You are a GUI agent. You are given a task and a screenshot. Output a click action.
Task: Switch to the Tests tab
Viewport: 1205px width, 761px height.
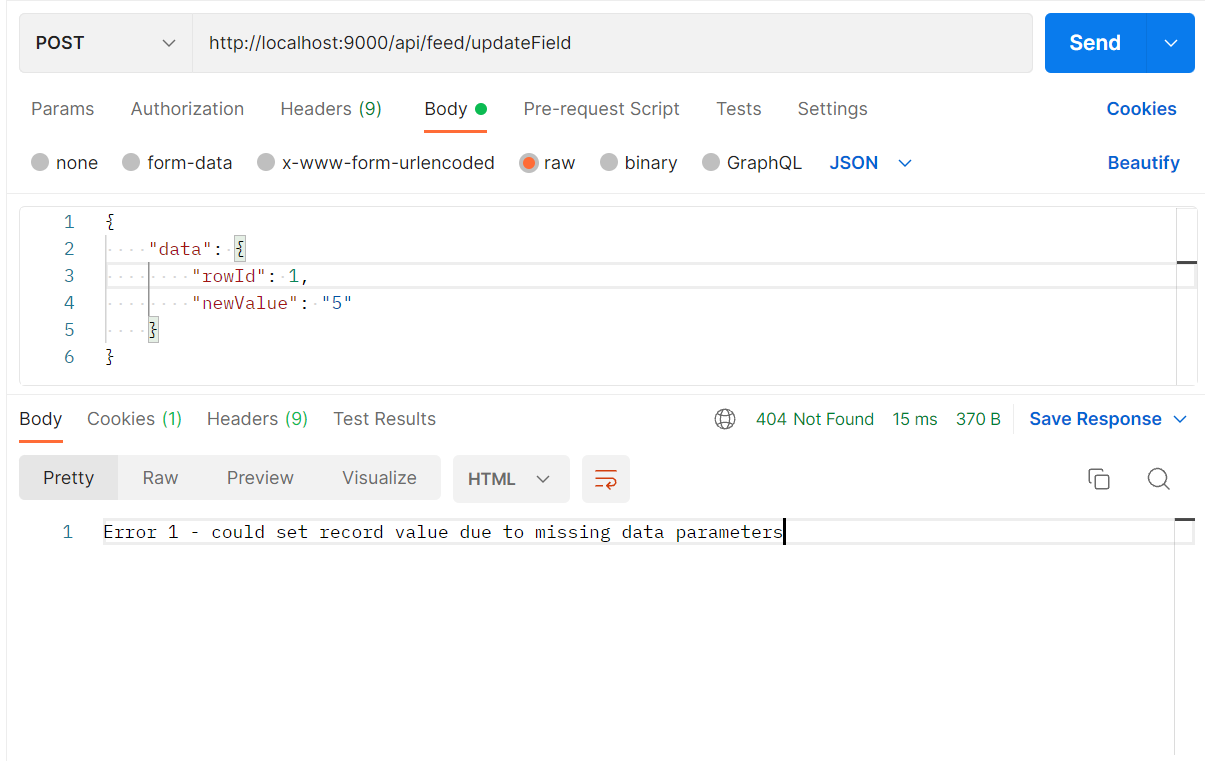[x=739, y=109]
